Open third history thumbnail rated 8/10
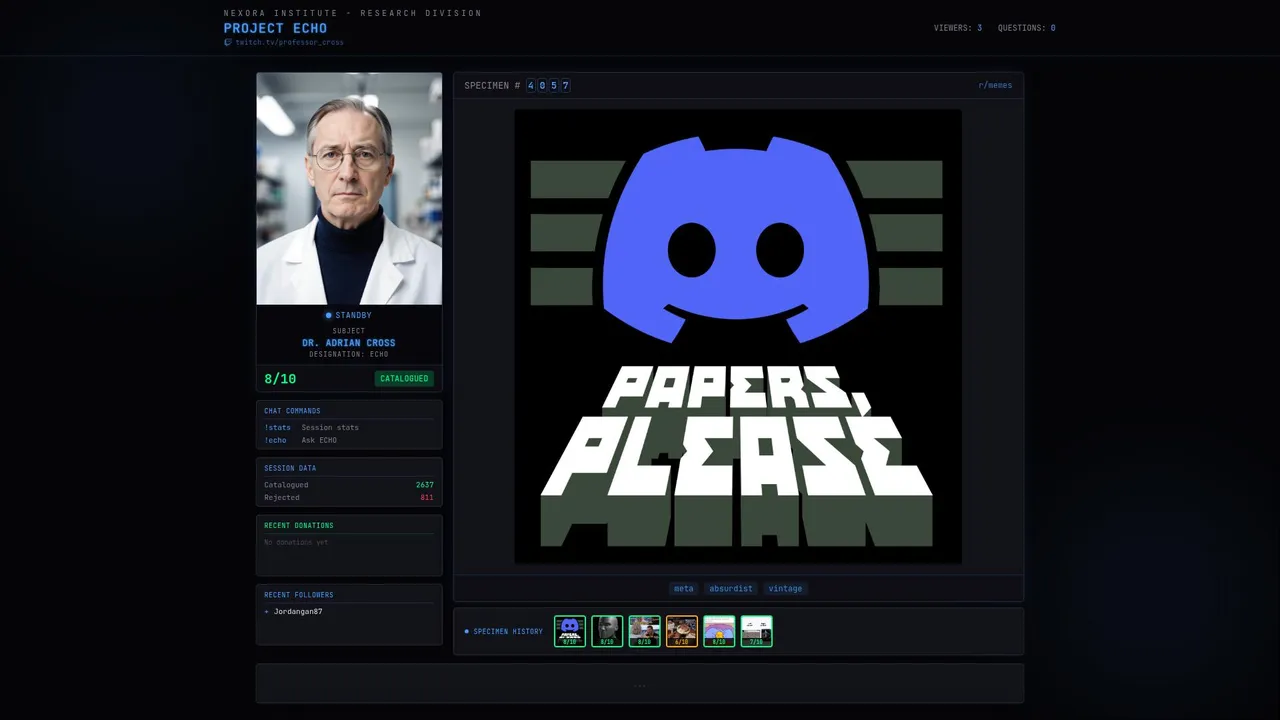This screenshot has height=720, width=1280. click(645, 631)
